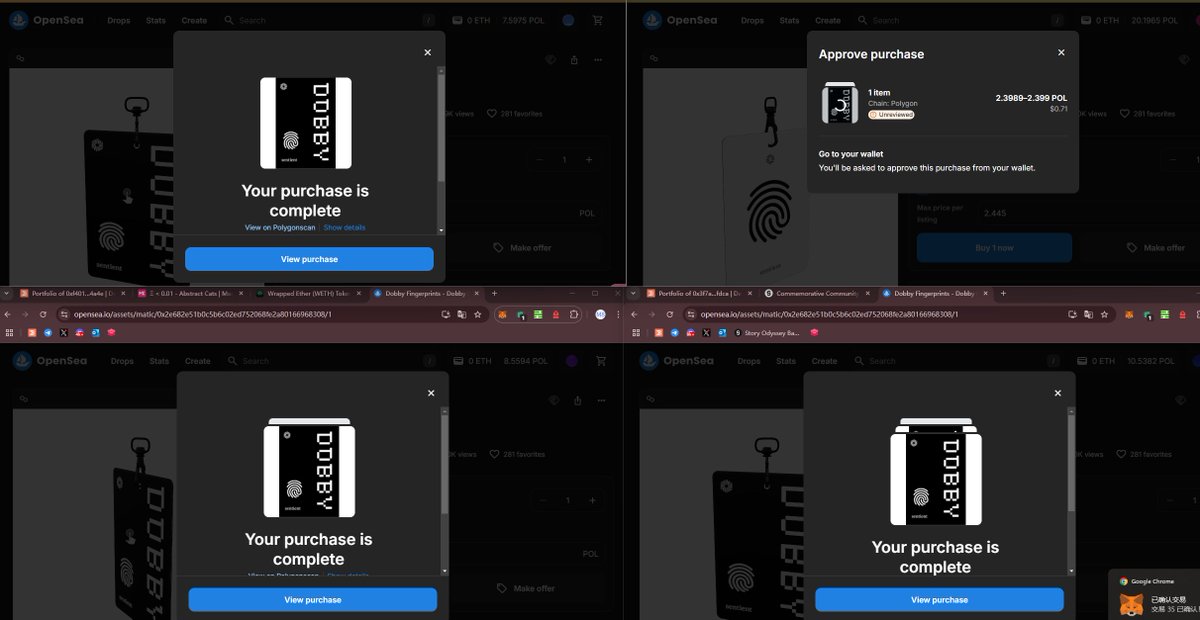
Task: Switch to the Commemorative Community tab
Action: pyautogui.click(x=817, y=294)
